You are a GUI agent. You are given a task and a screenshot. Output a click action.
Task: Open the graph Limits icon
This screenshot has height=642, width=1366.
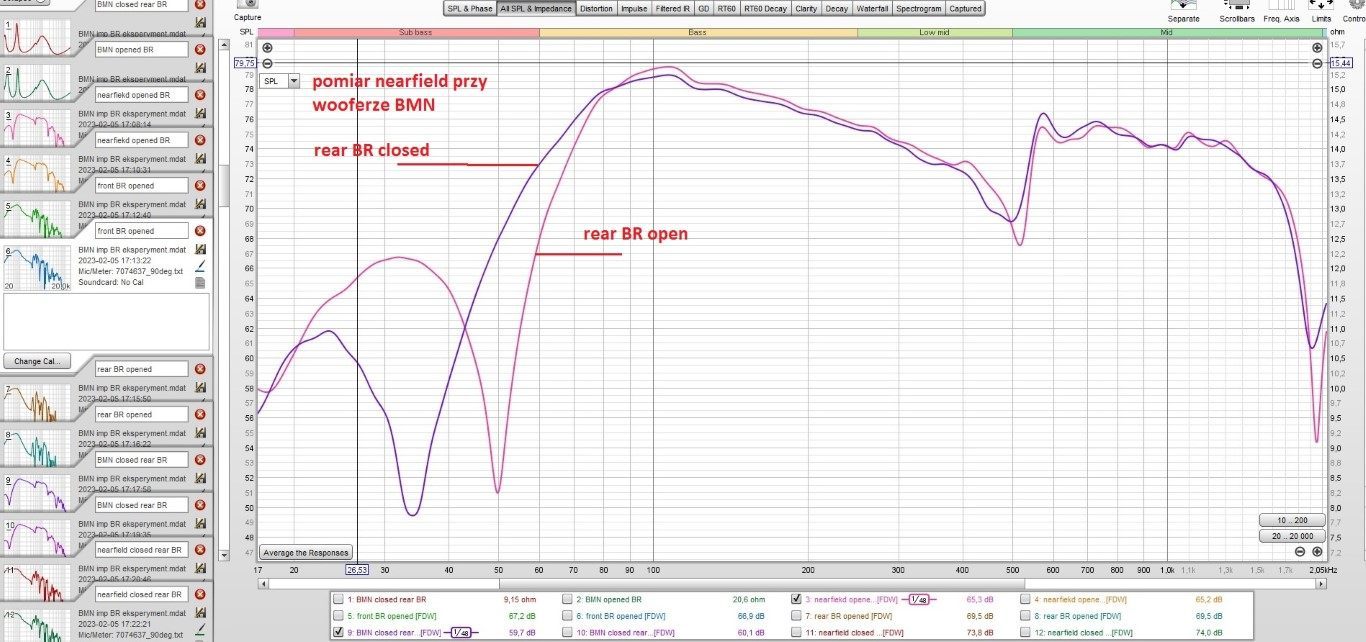(x=1321, y=11)
